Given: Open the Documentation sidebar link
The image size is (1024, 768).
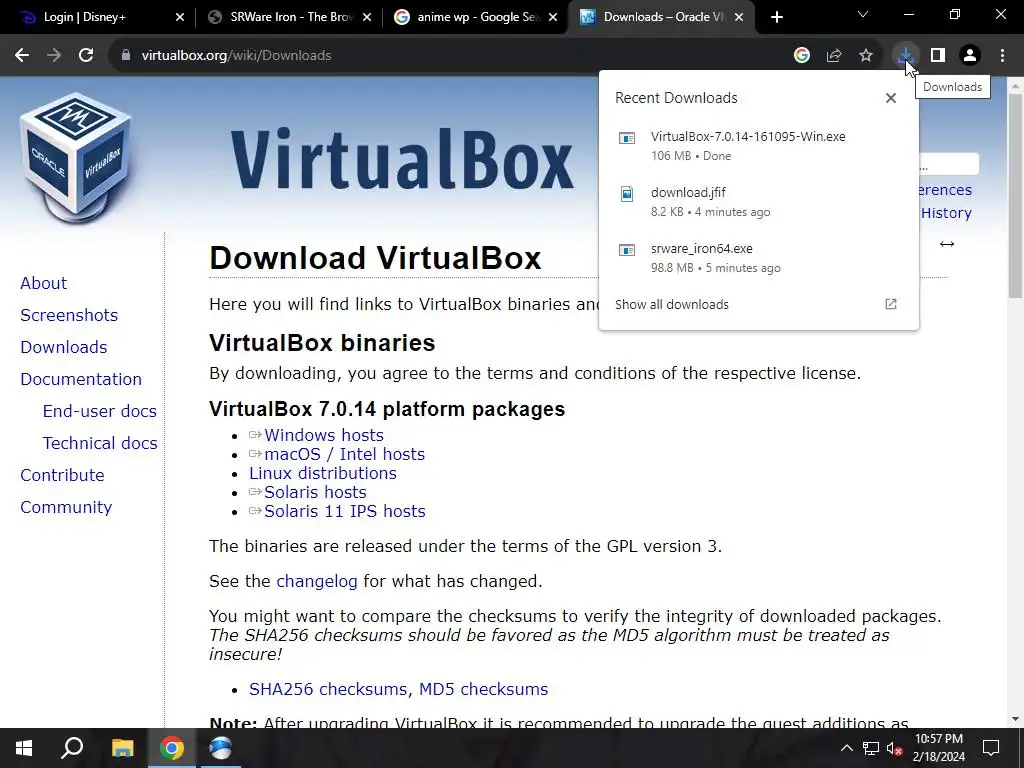Looking at the screenshot, I should (x=81, y=379).
